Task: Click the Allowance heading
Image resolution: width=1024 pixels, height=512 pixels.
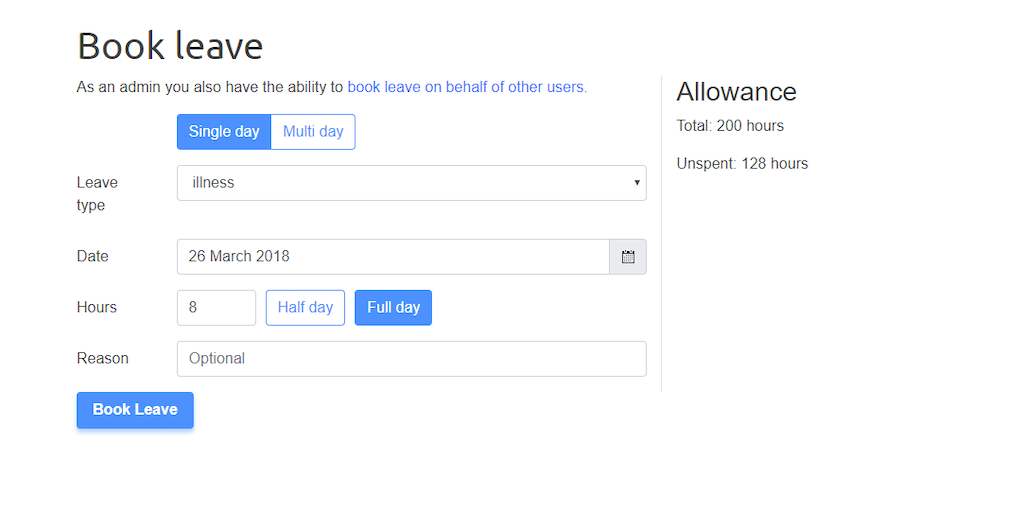Action: pos(736,92)
